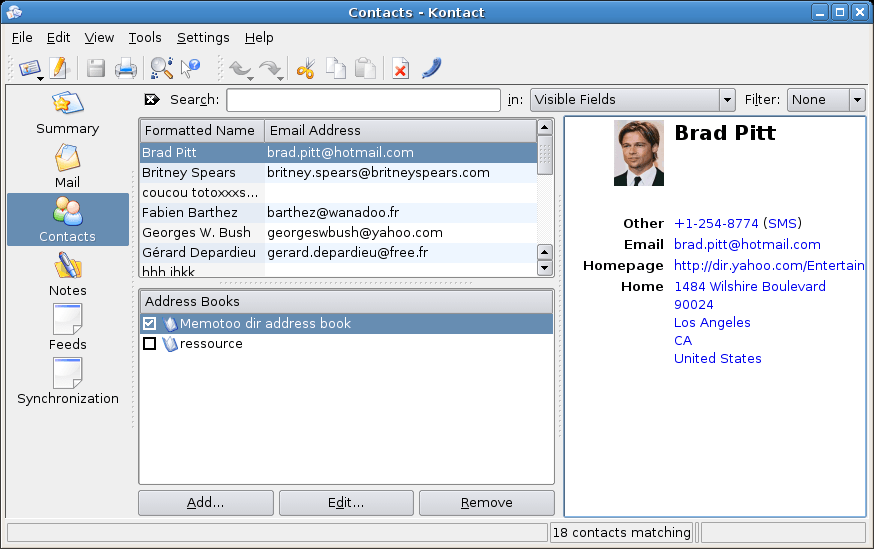Click the 18 contacts matching status text
874x549 pixels.
tap(621, 533)
